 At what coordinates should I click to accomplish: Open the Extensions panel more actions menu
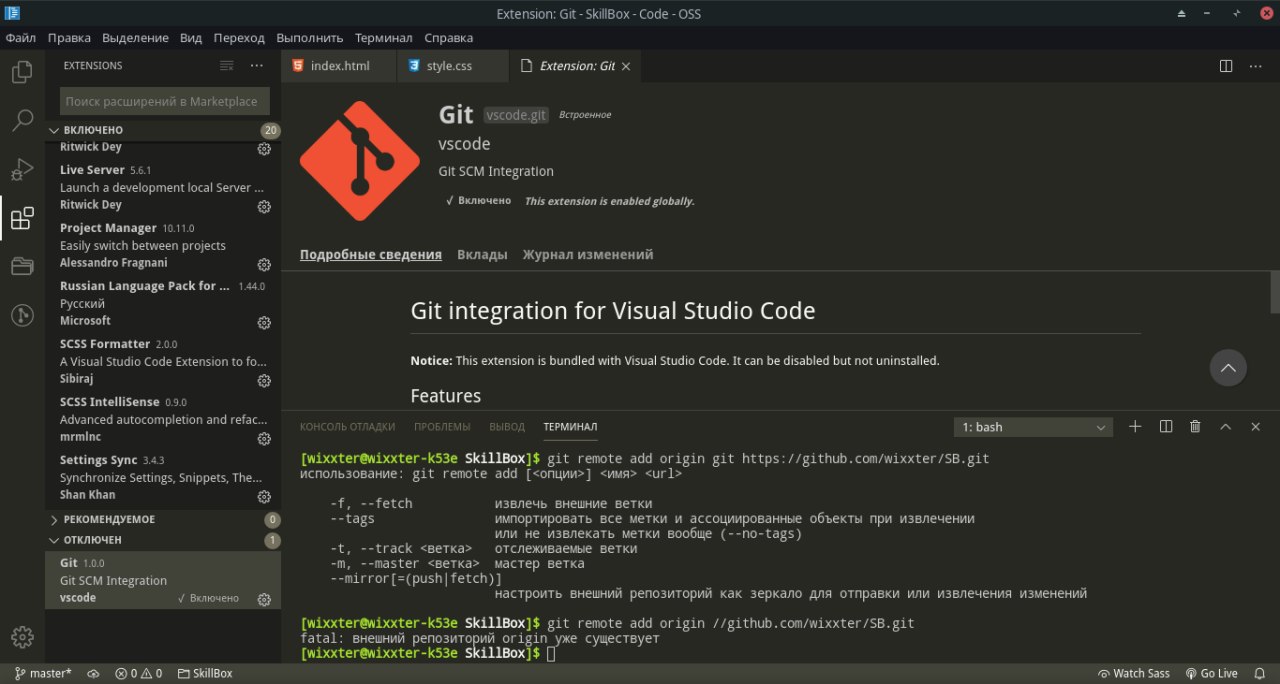coord(257,65)
